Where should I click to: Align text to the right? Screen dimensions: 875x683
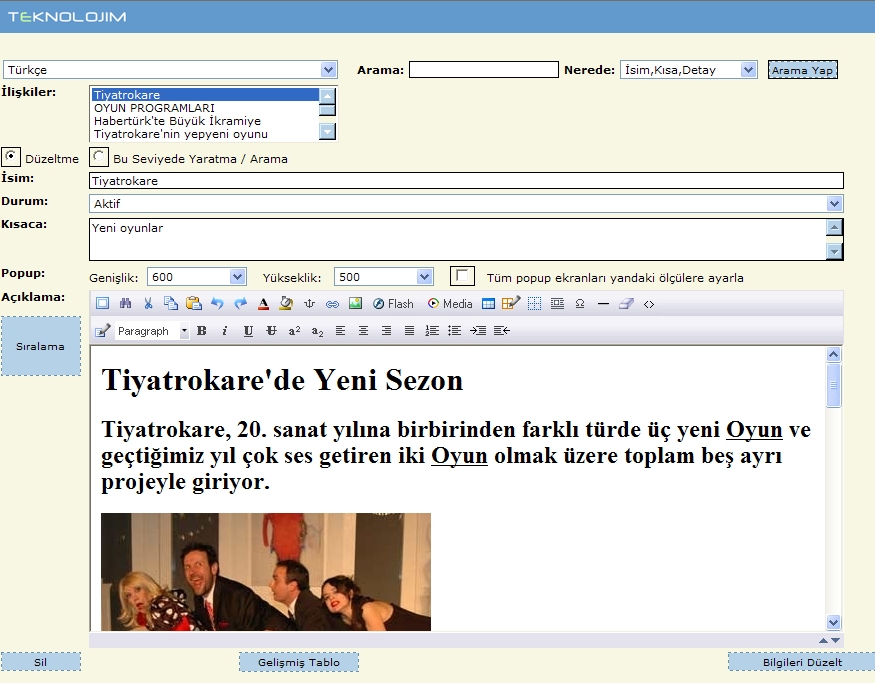click(x=386, y=331)
